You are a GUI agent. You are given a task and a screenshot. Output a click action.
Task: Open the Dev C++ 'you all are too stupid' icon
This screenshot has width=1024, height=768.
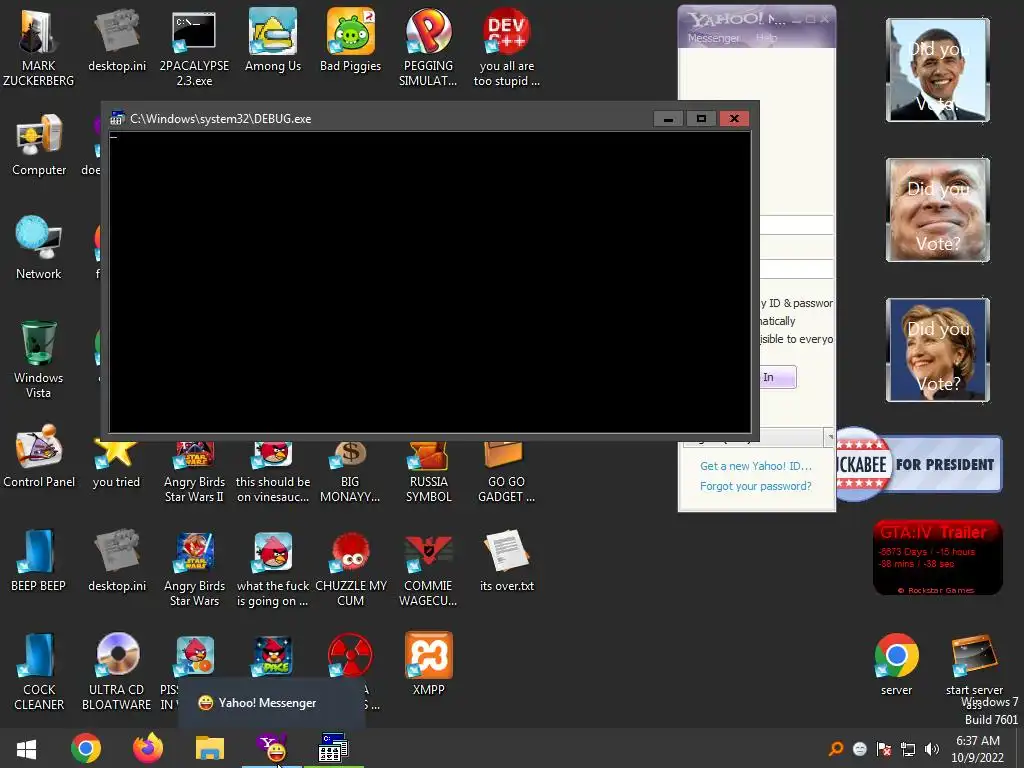[507, 46]
